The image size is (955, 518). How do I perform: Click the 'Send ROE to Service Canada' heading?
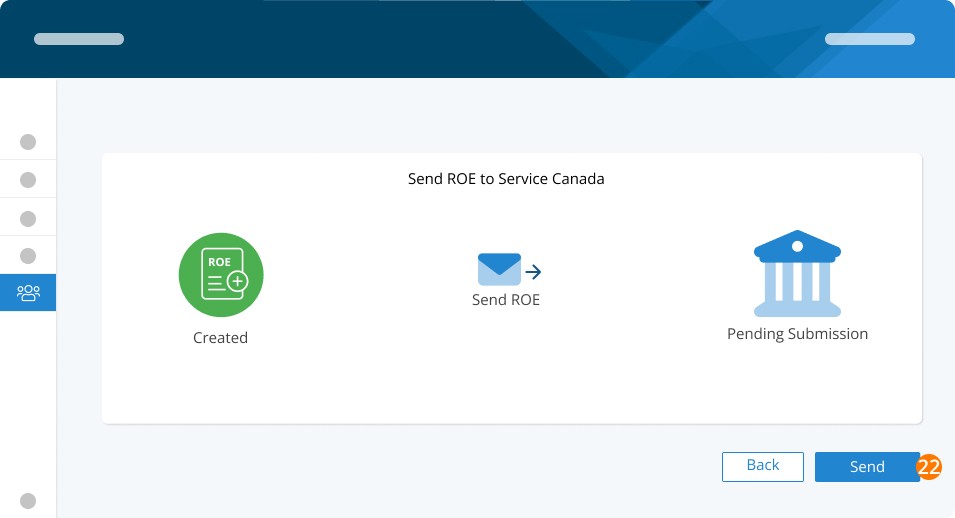[506, 179]
